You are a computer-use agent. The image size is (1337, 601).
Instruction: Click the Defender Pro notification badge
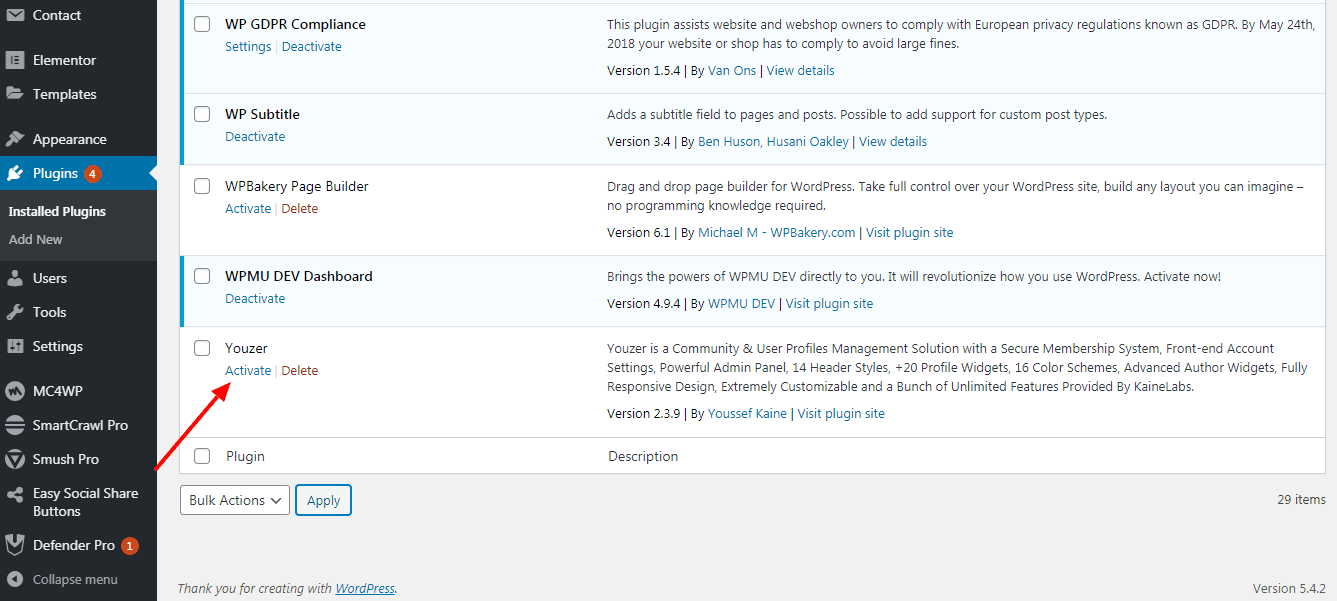click(x=130, y=546)
